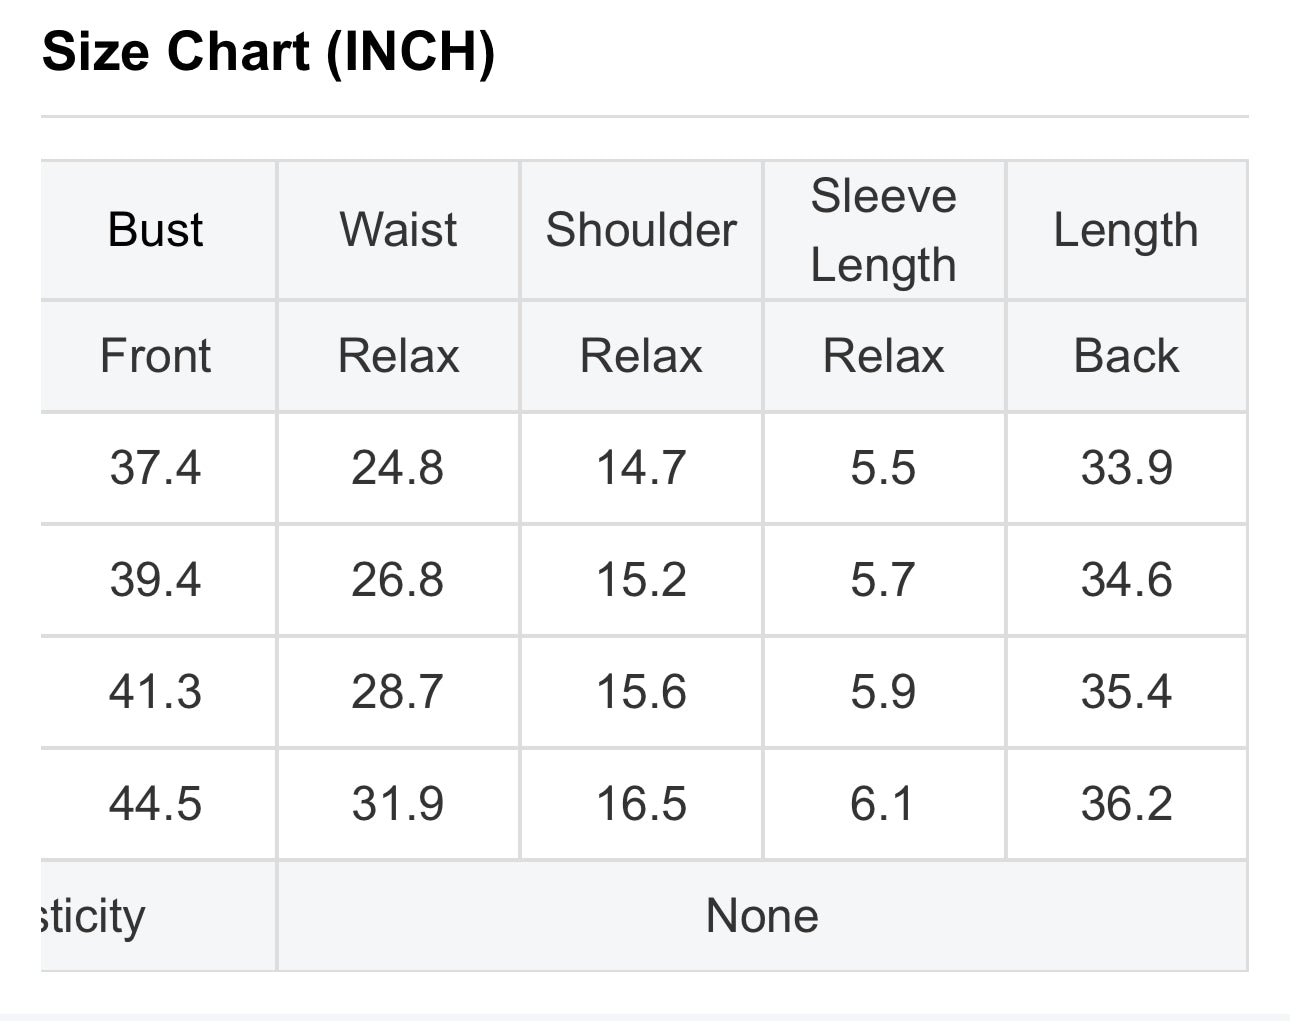Select the waist value 31.9

[x=398, y=804]
